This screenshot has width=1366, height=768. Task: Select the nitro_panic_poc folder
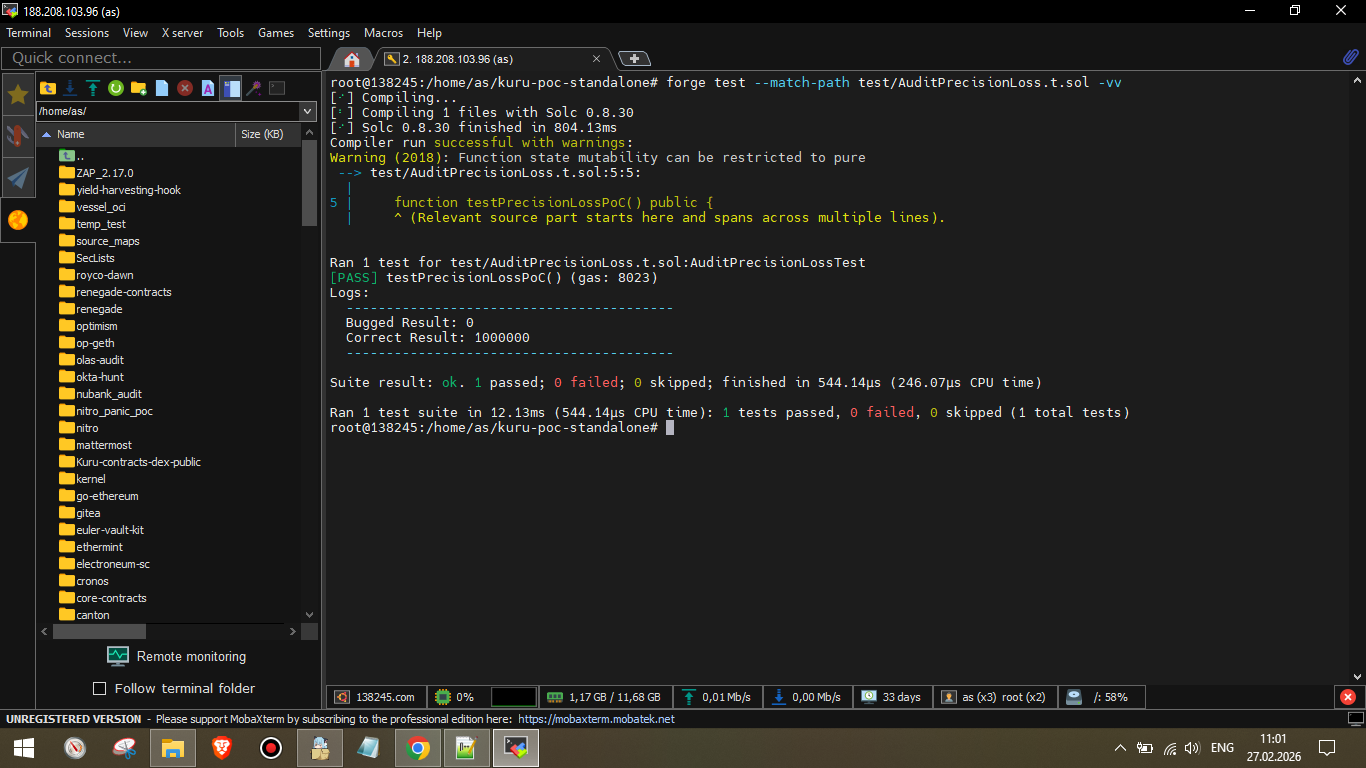[x=106, y=411]
